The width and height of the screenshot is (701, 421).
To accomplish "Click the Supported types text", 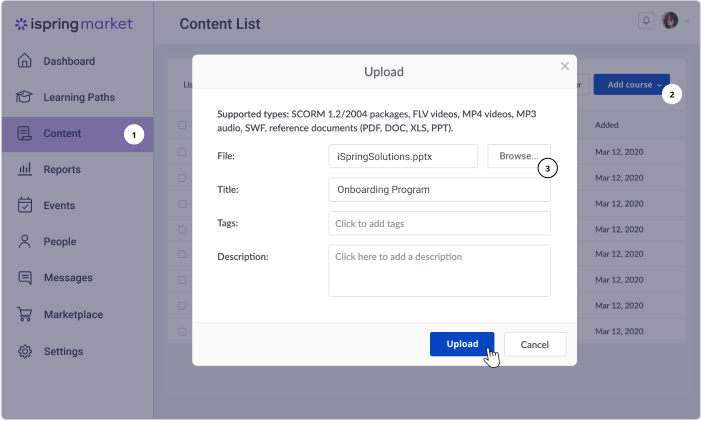I will pos(377,121).
